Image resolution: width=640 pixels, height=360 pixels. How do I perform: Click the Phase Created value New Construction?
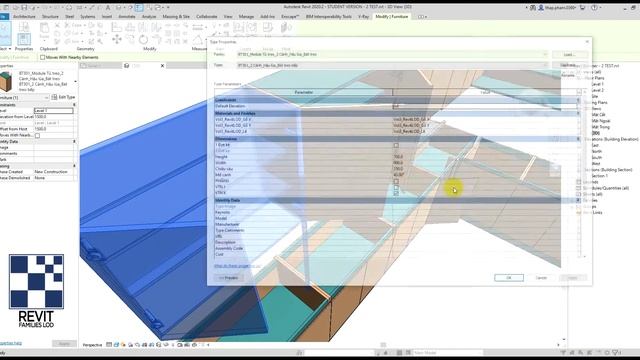[53, 172]
